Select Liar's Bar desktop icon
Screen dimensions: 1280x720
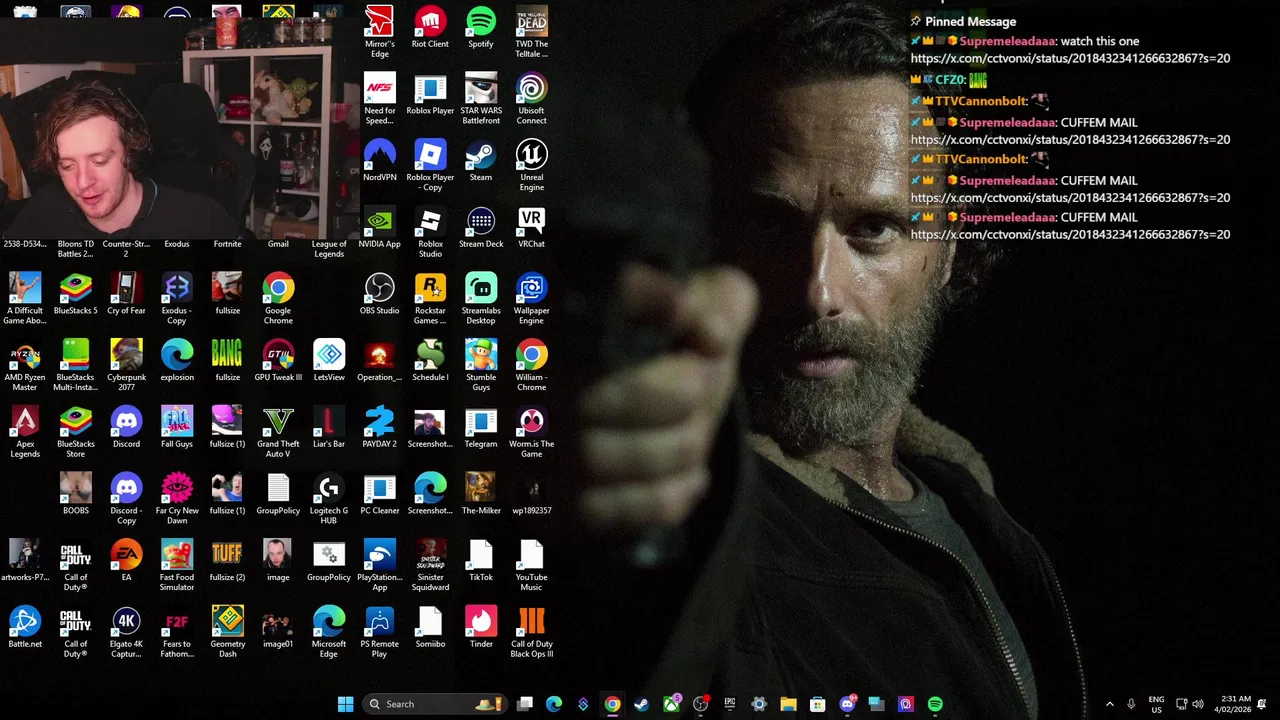(x=329, y=427)
